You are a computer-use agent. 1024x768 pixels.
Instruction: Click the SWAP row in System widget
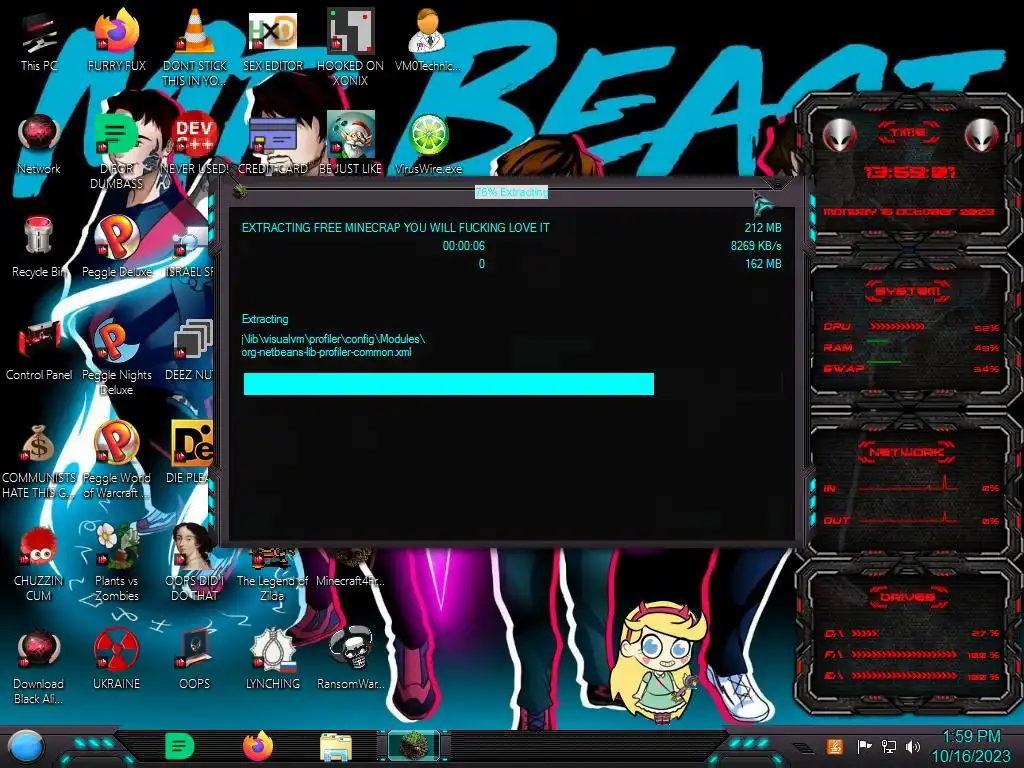(910, 368)
